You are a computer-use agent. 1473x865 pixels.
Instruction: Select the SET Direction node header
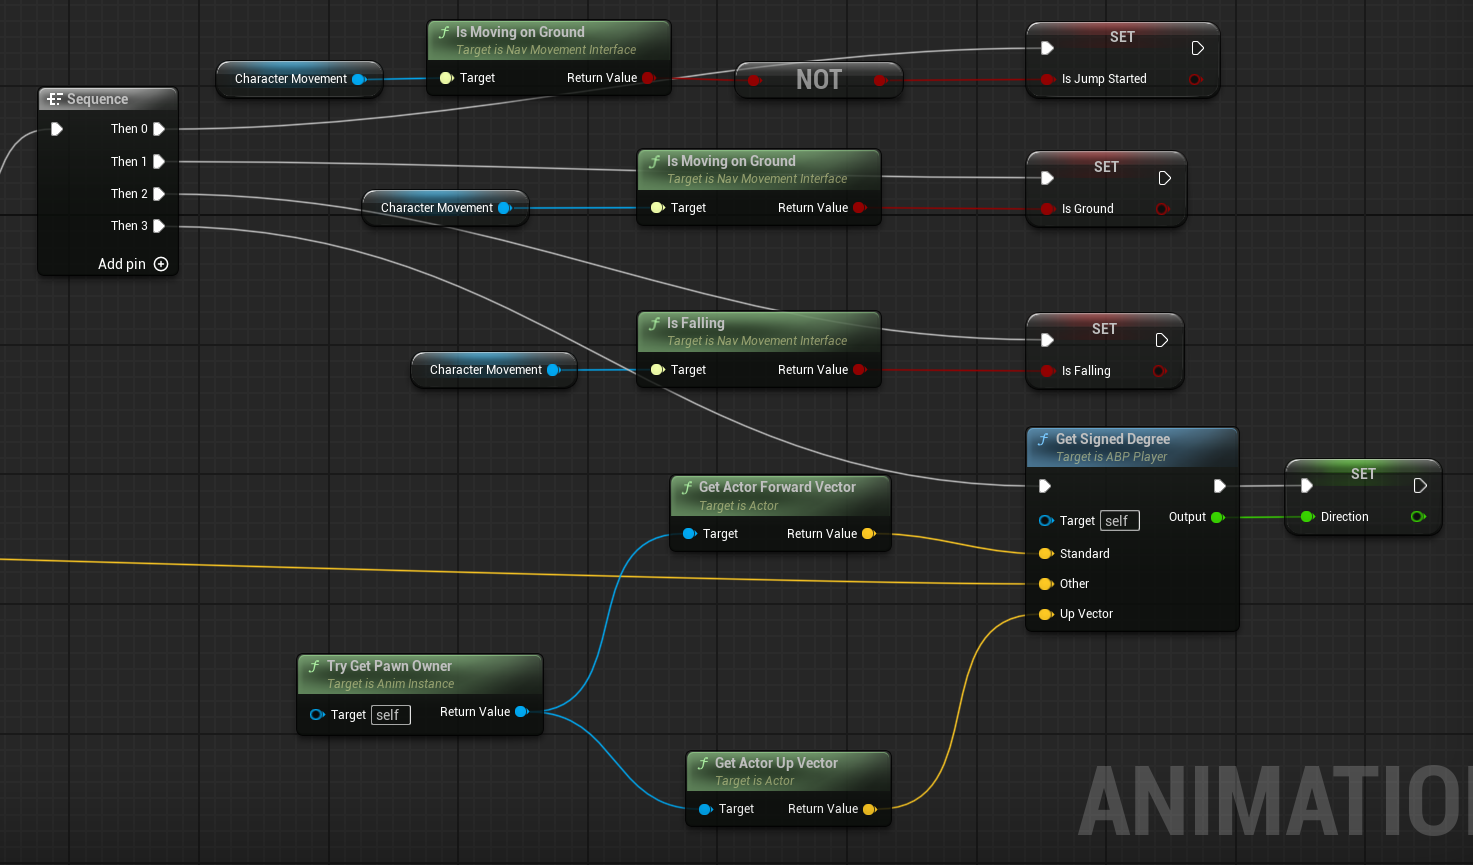coord(1364,474)
